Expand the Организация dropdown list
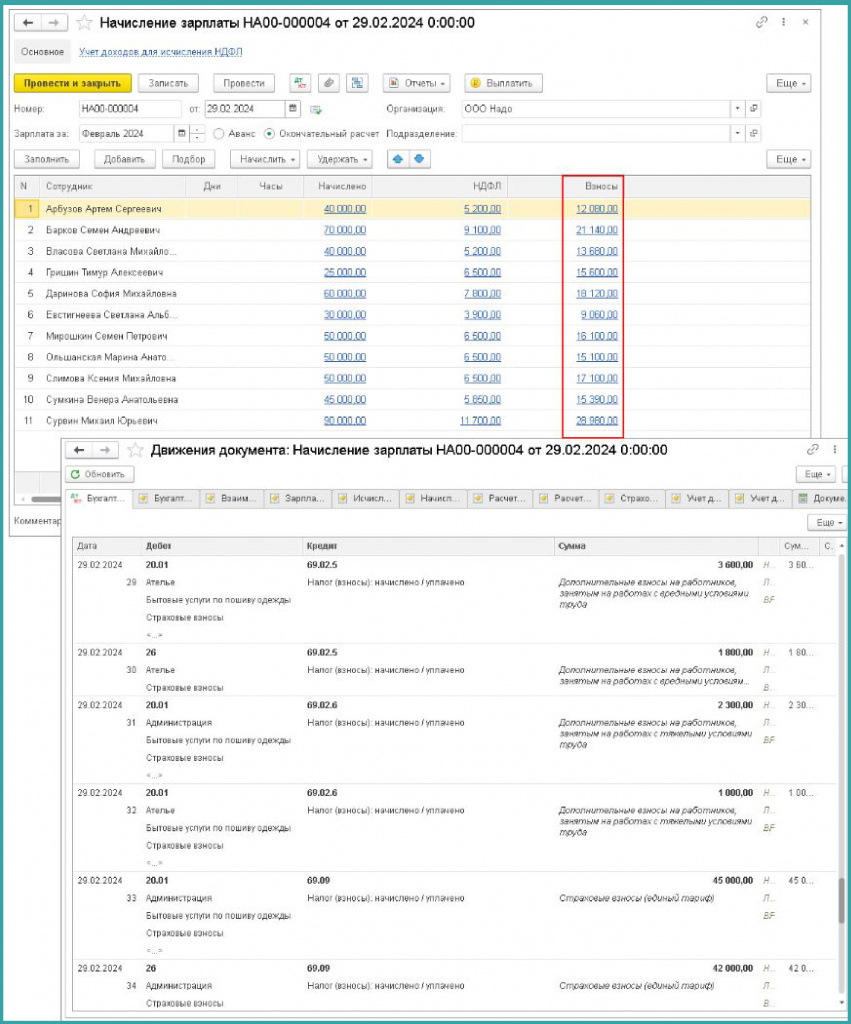This screenshot has width=851, height=1024. 737,108
